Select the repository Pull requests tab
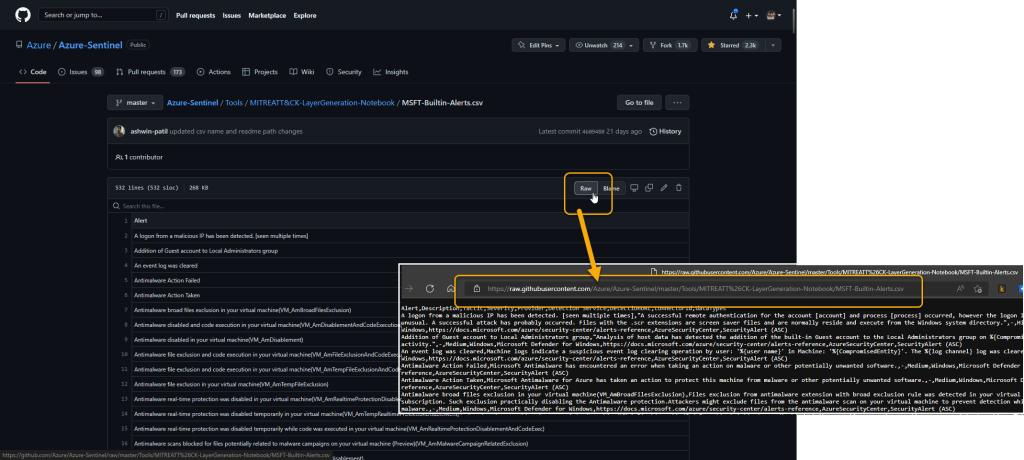This screenshot has height=460, width=1024. [x=151, y=72]
